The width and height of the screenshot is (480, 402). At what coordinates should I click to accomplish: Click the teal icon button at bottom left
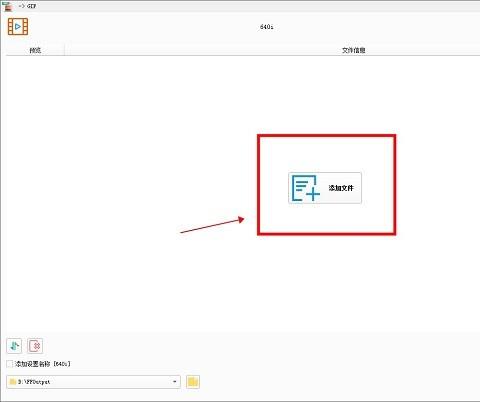coord(14,346)
